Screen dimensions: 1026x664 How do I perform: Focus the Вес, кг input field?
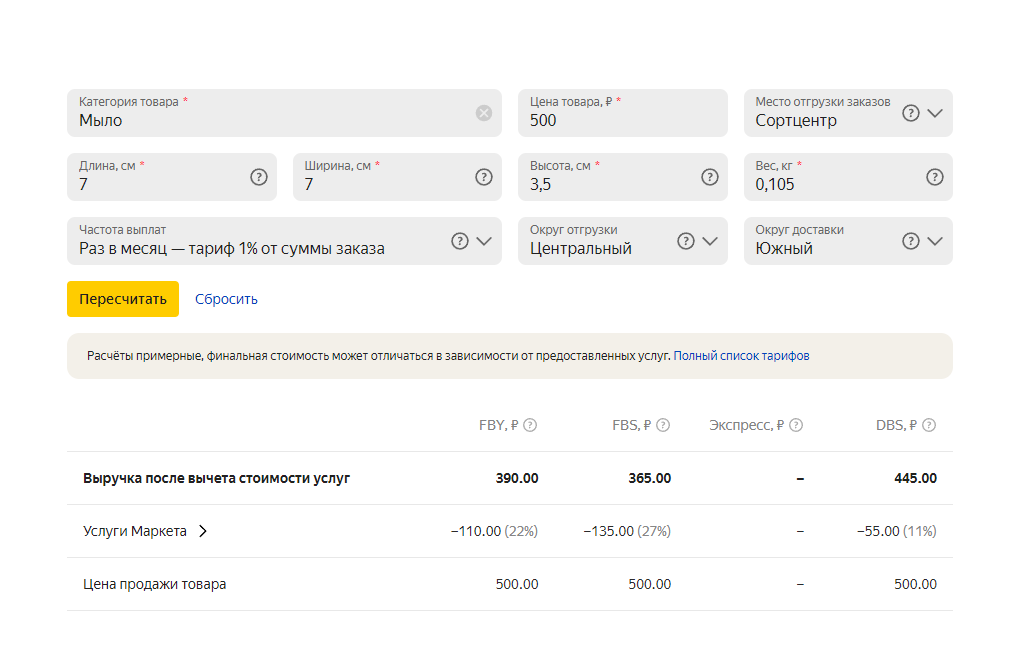pos(848,177)
